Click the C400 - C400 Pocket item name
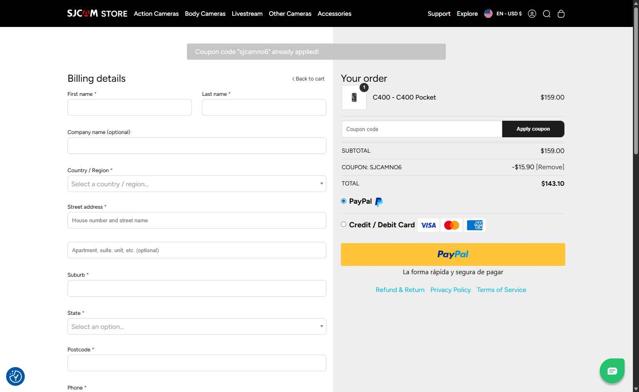 pyautogui.click(x=404, y=97)
